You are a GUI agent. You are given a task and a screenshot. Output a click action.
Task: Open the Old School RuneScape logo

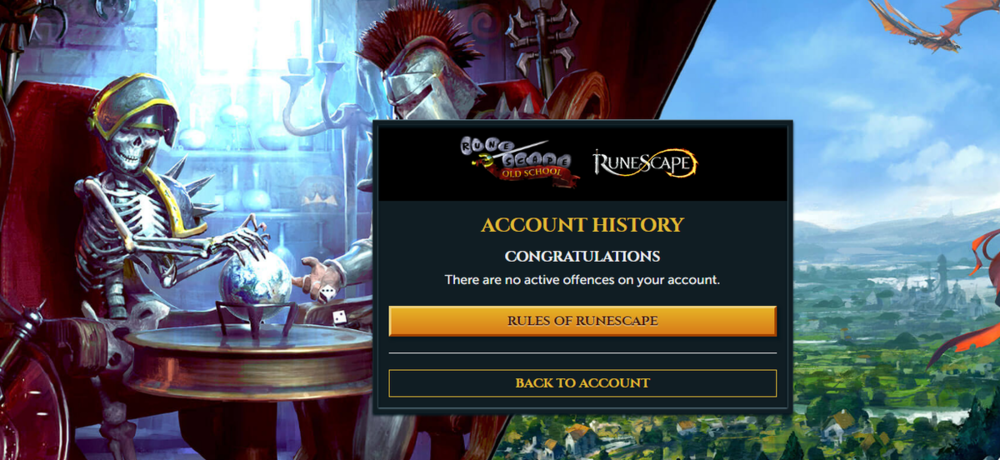click(519, 162)
